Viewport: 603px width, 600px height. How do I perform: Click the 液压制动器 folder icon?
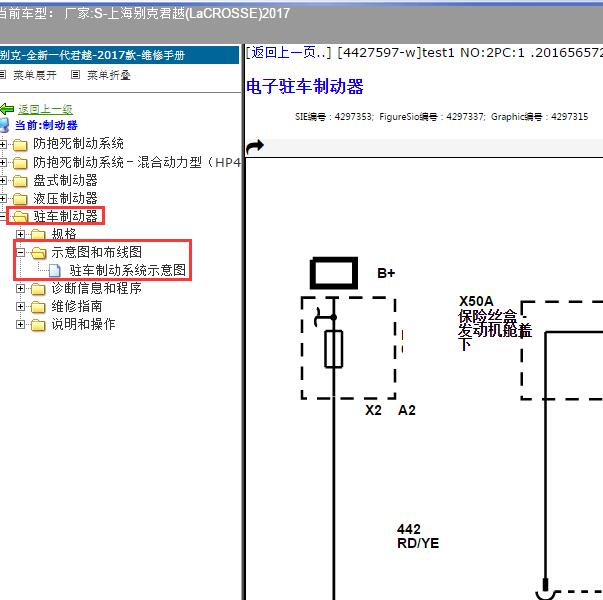(20, 199)
